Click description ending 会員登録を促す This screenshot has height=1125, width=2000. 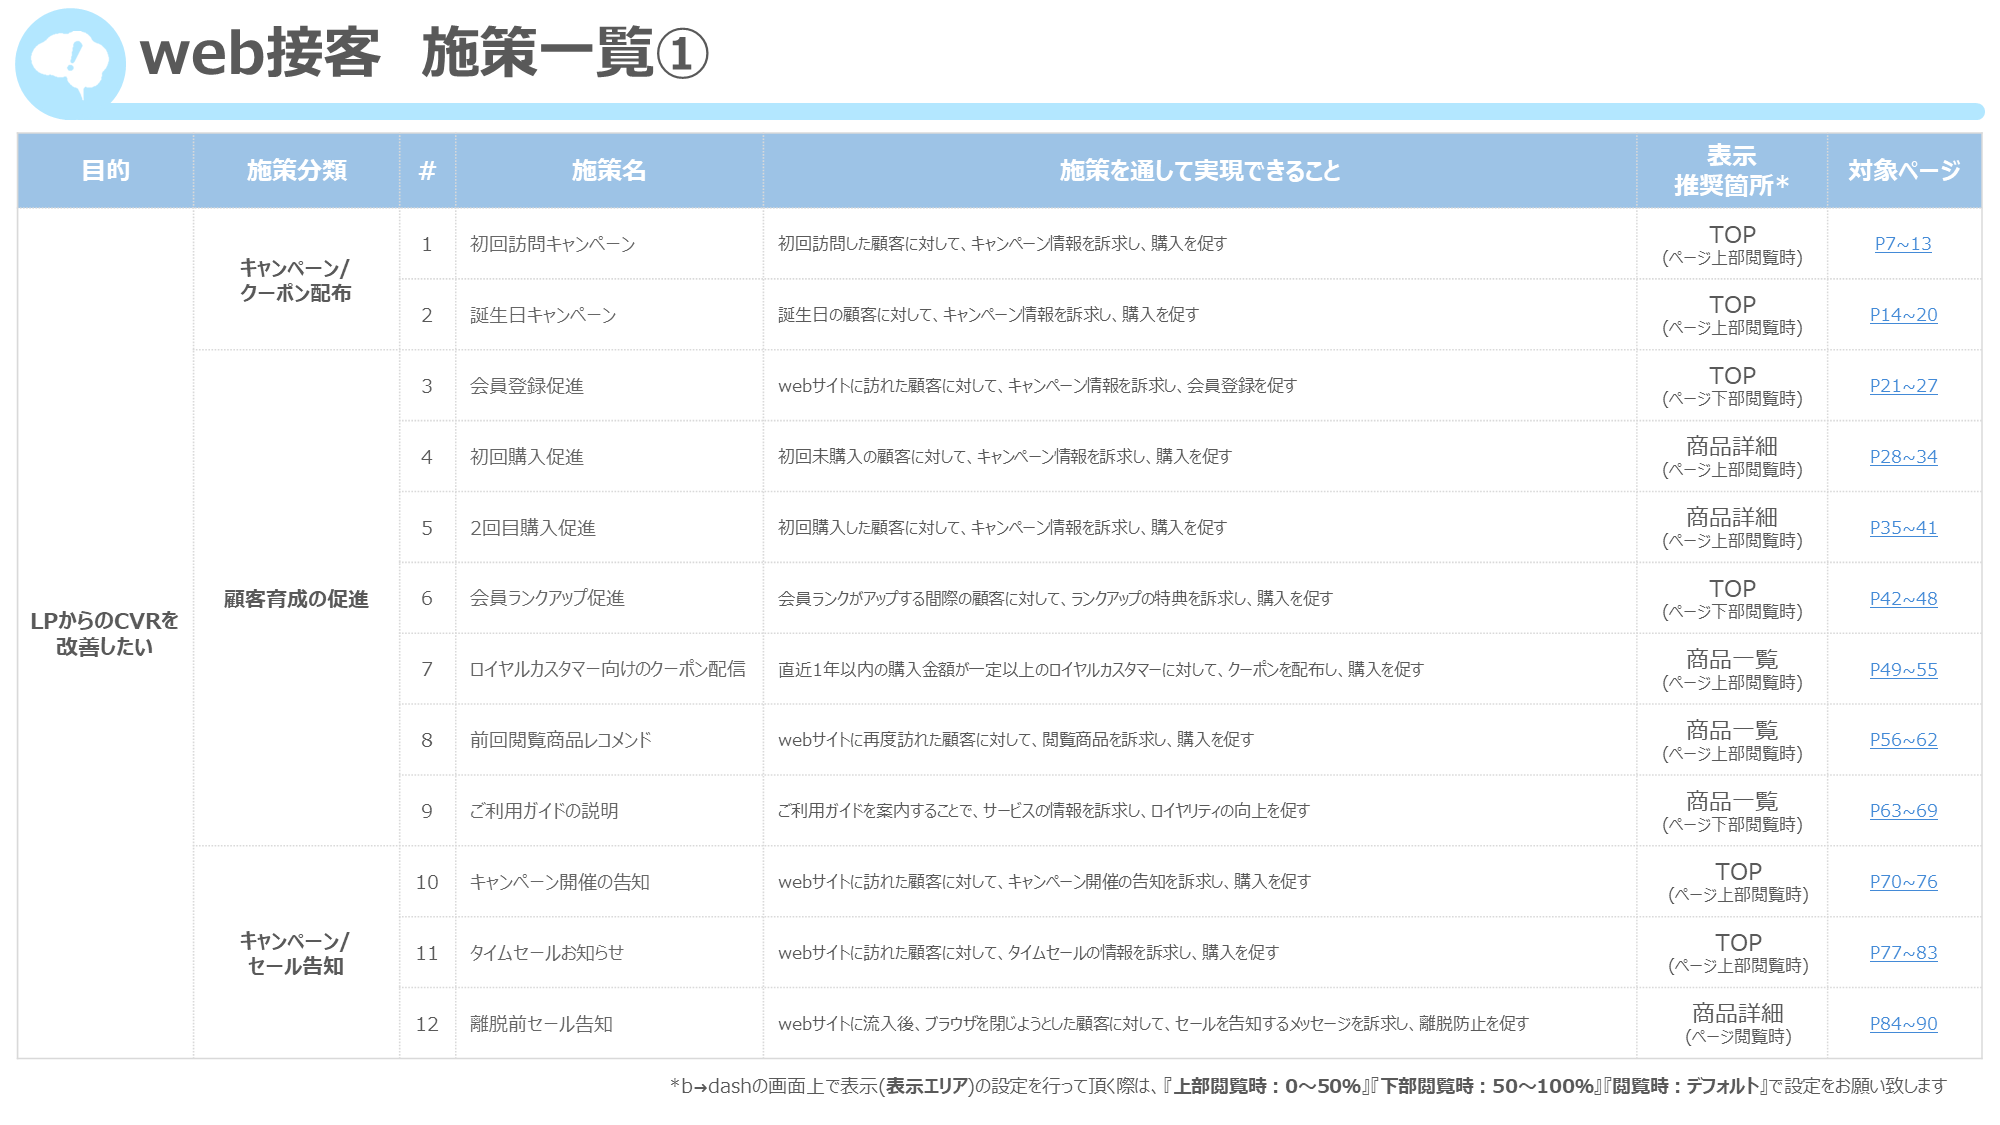click(x=1037, y=386)
